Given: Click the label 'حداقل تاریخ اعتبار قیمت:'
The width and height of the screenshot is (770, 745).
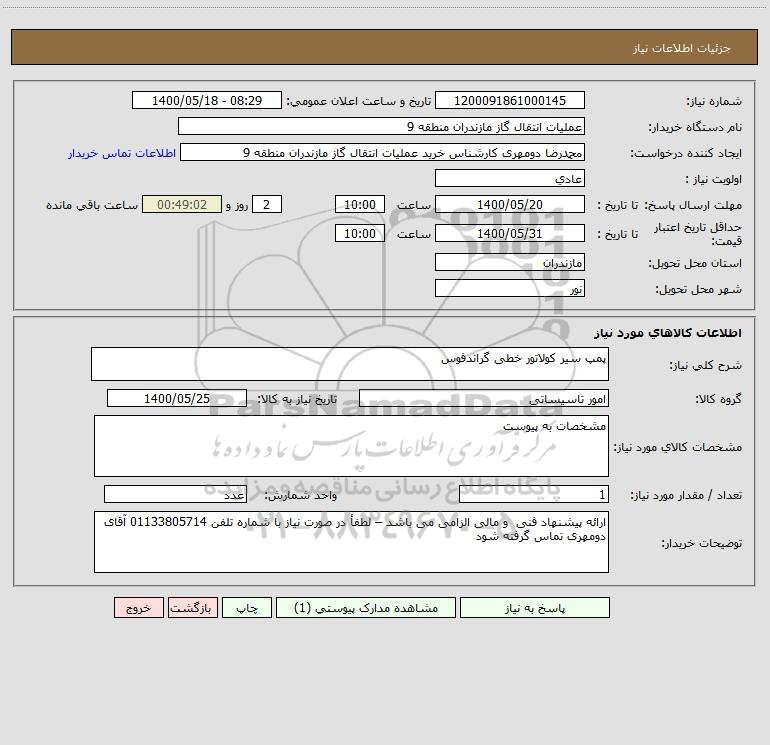Looking at the screenshot, I should click(698, 234).
